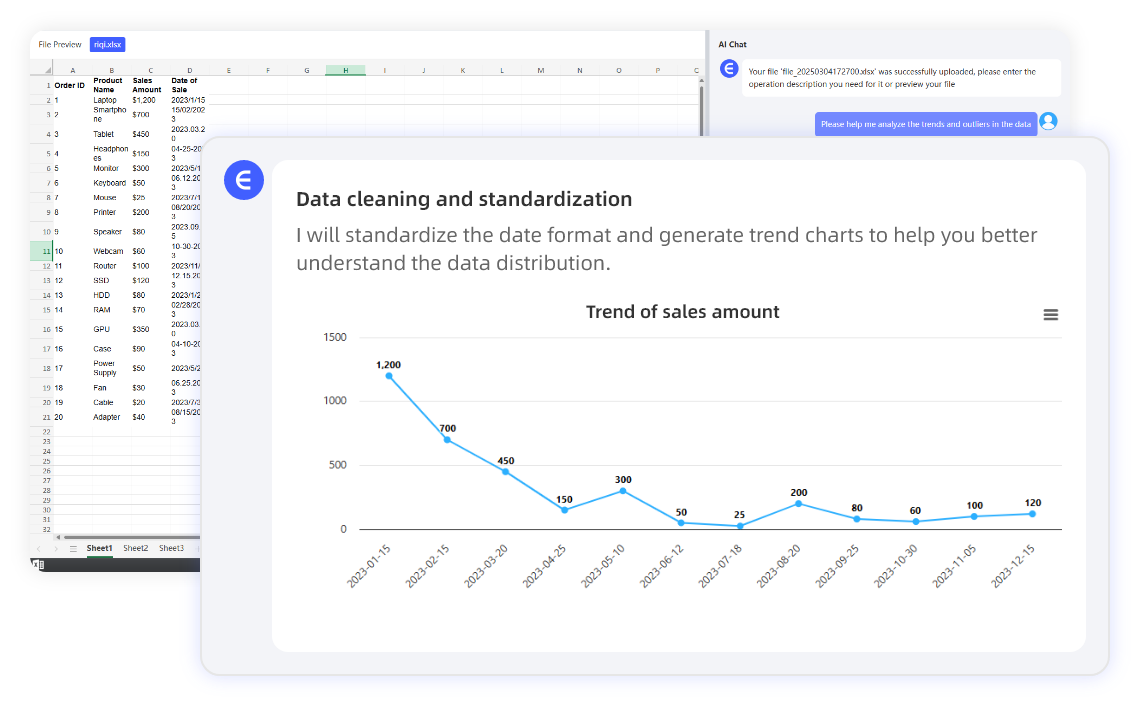Image resolution: width=1140 pixels, height=706 pixels.
Task: Click the horizontal scrollbar left arrow
Action: [57, 537]
